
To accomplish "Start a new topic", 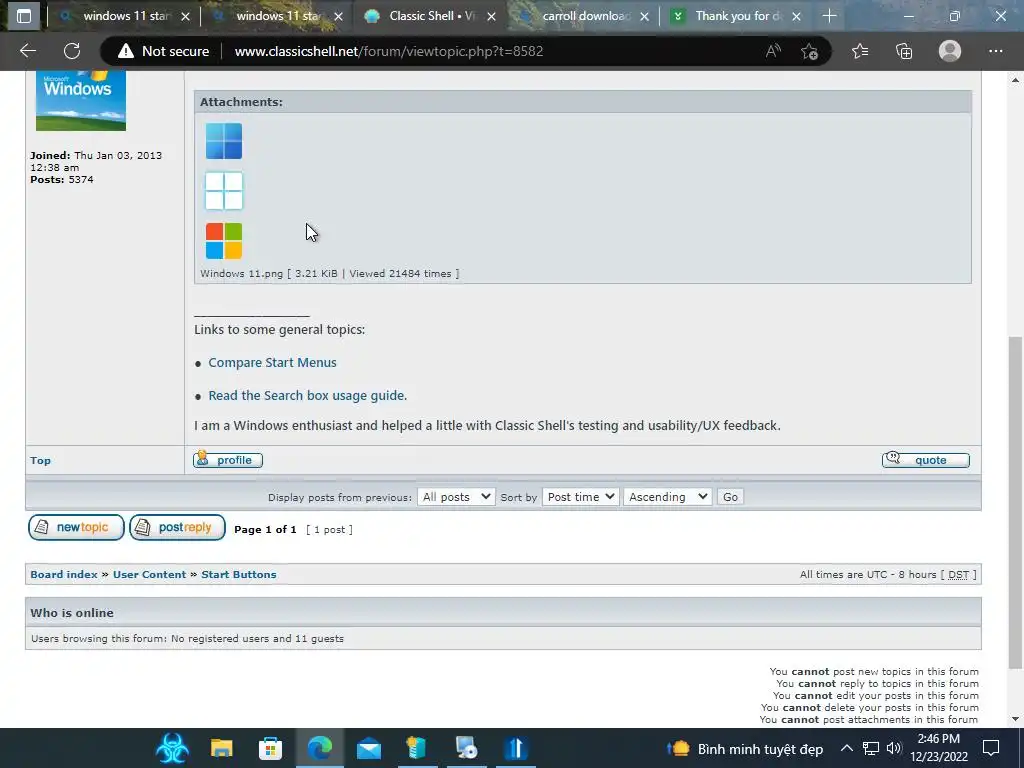I will tap(76, 528).
